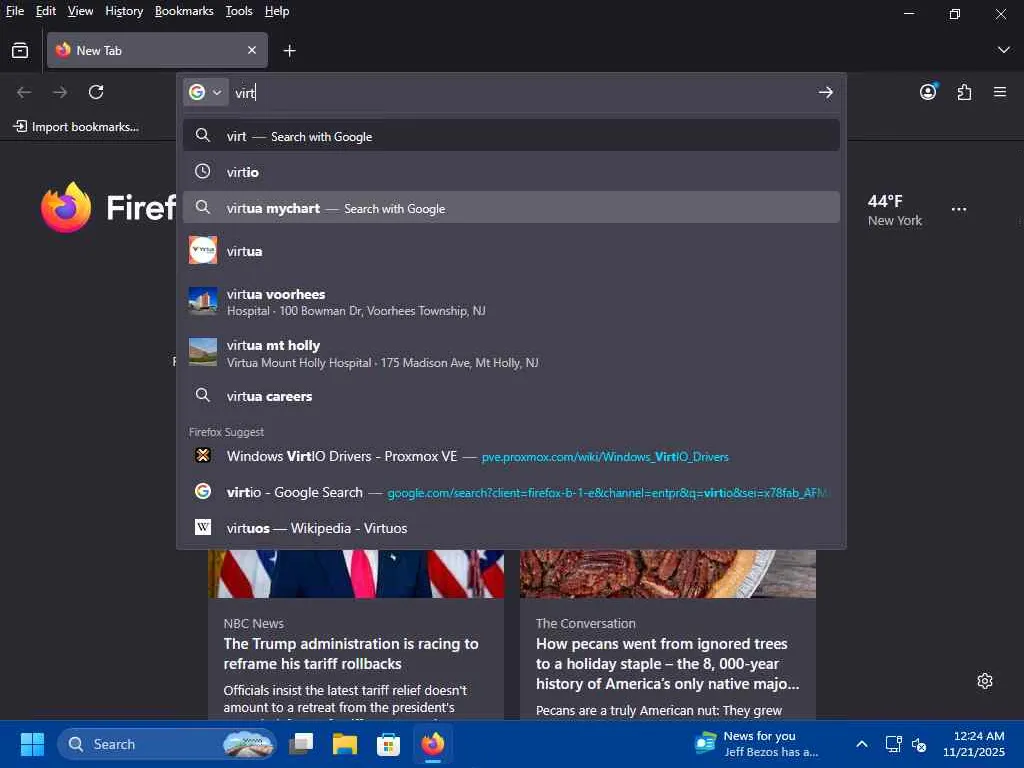Open the clock showing 12:24 AM

[974, 744]
